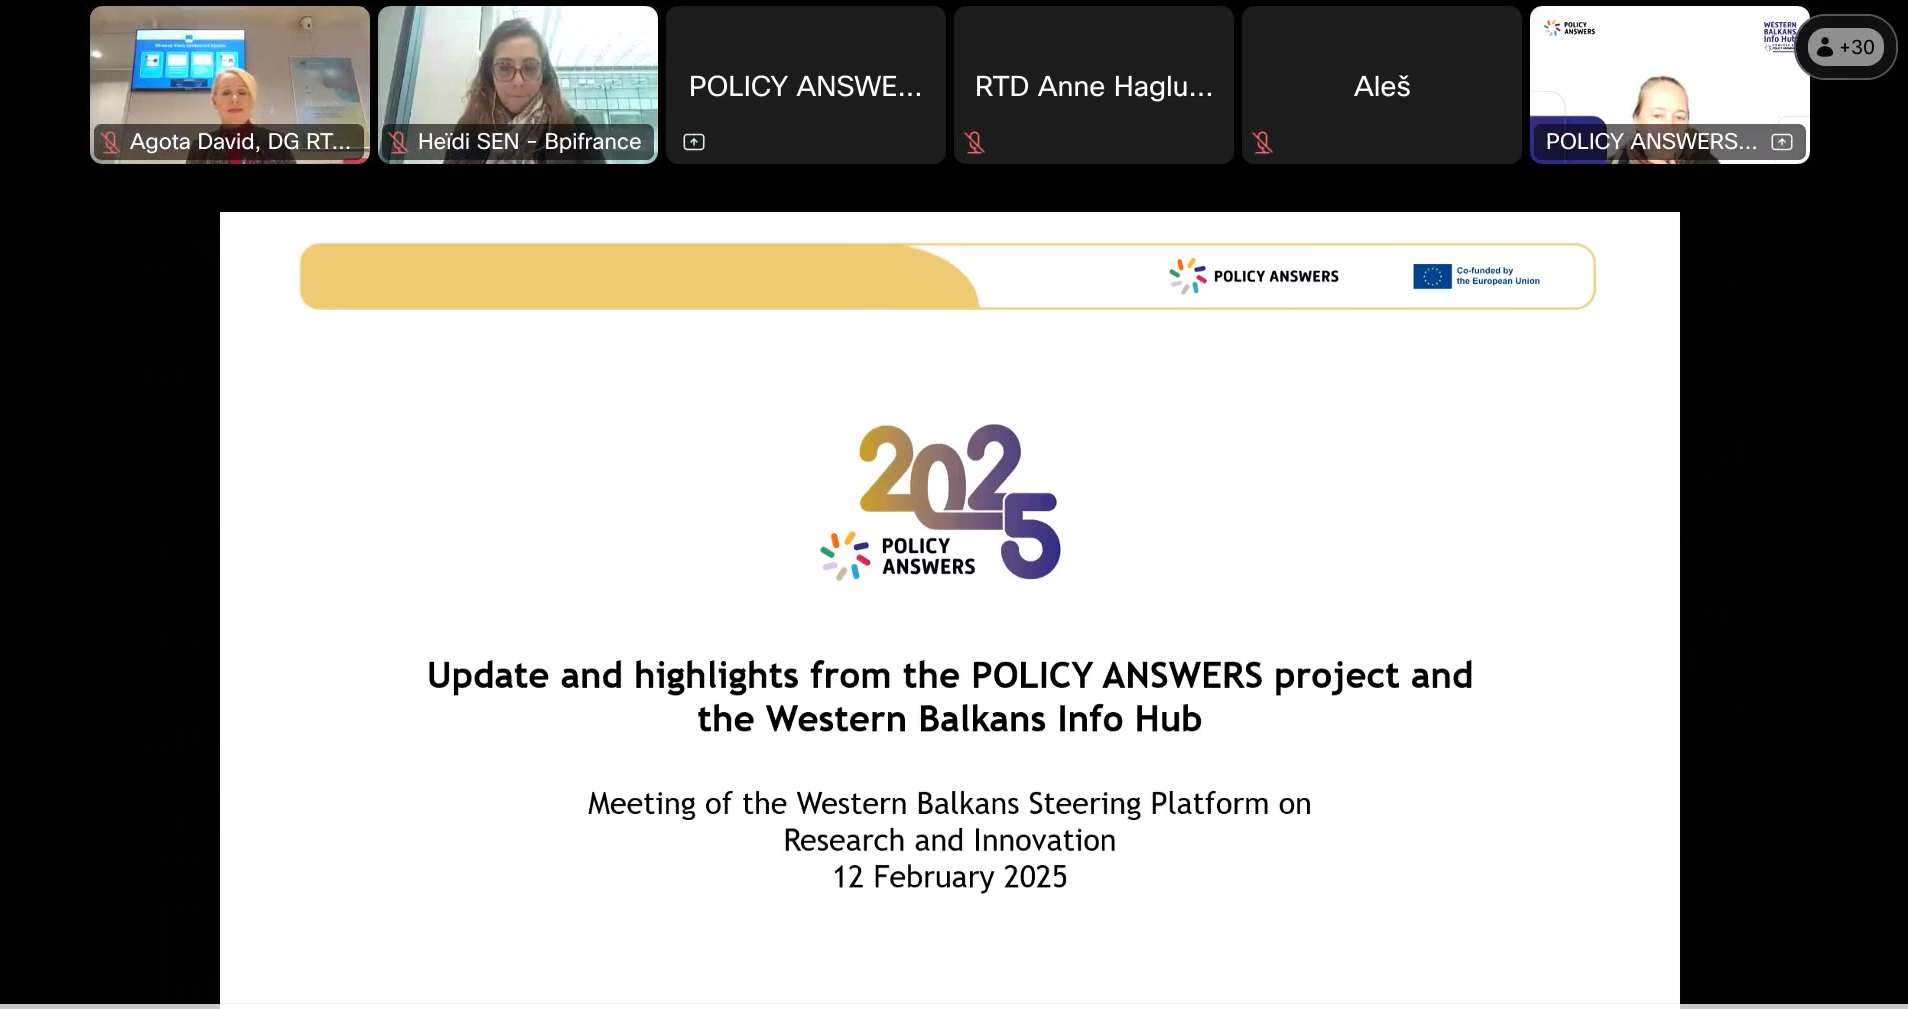The width and height of the screenshot is (1908, 1009).
Task: Open the +30 participants overflow button
Action: (x=1846, y=47)
